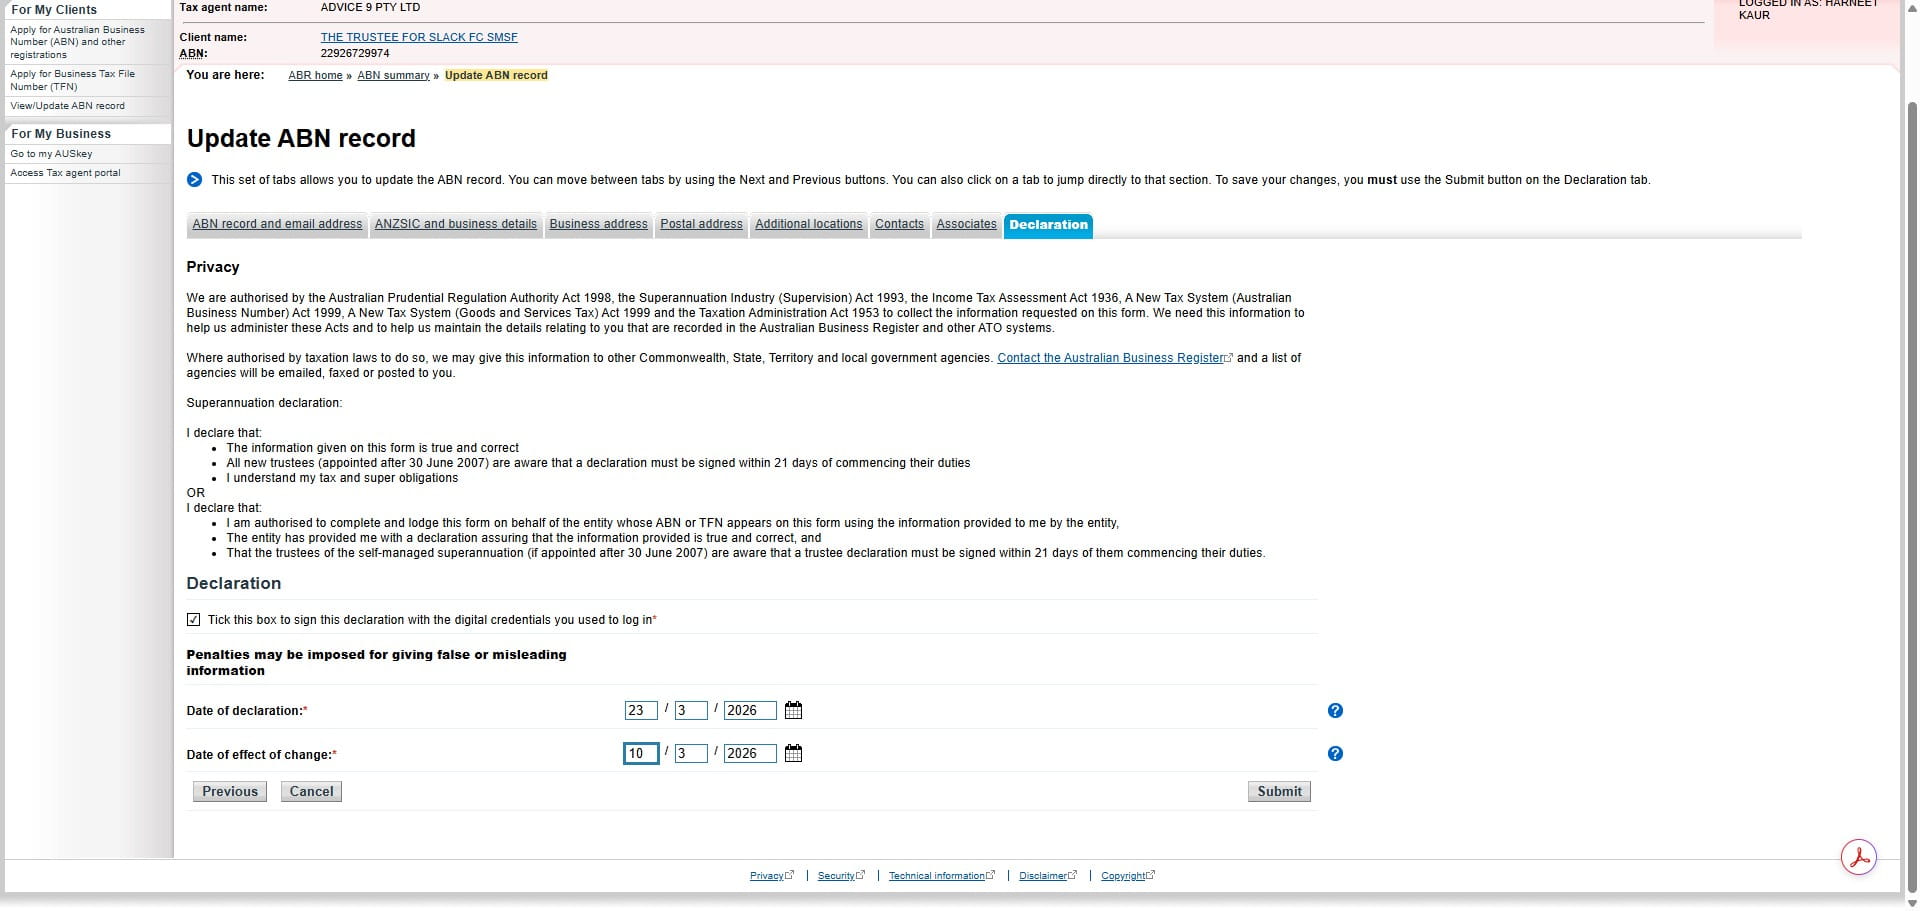1920x911 pixels.
Task: Click the blue arrow info icon beside instructions
Action: point(194,180)
